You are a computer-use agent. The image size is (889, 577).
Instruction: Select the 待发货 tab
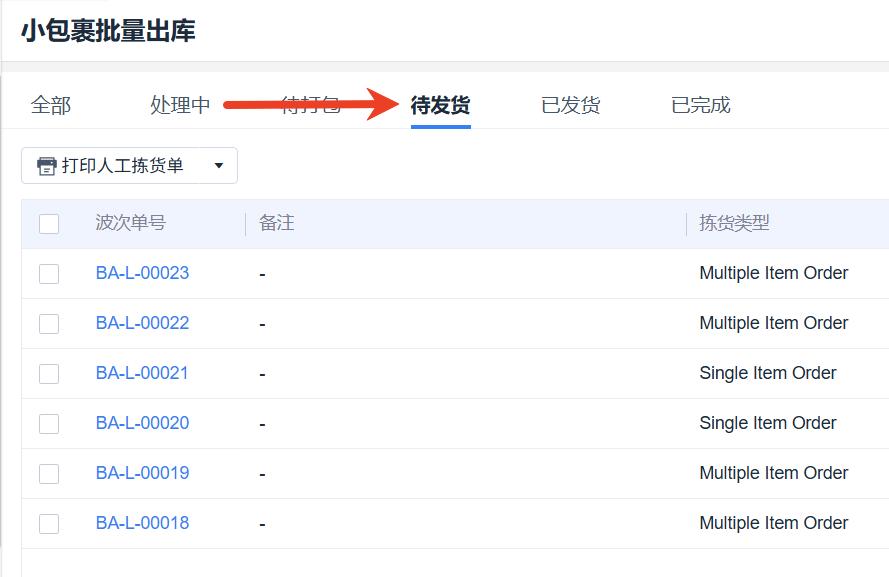tap(440, 105)
